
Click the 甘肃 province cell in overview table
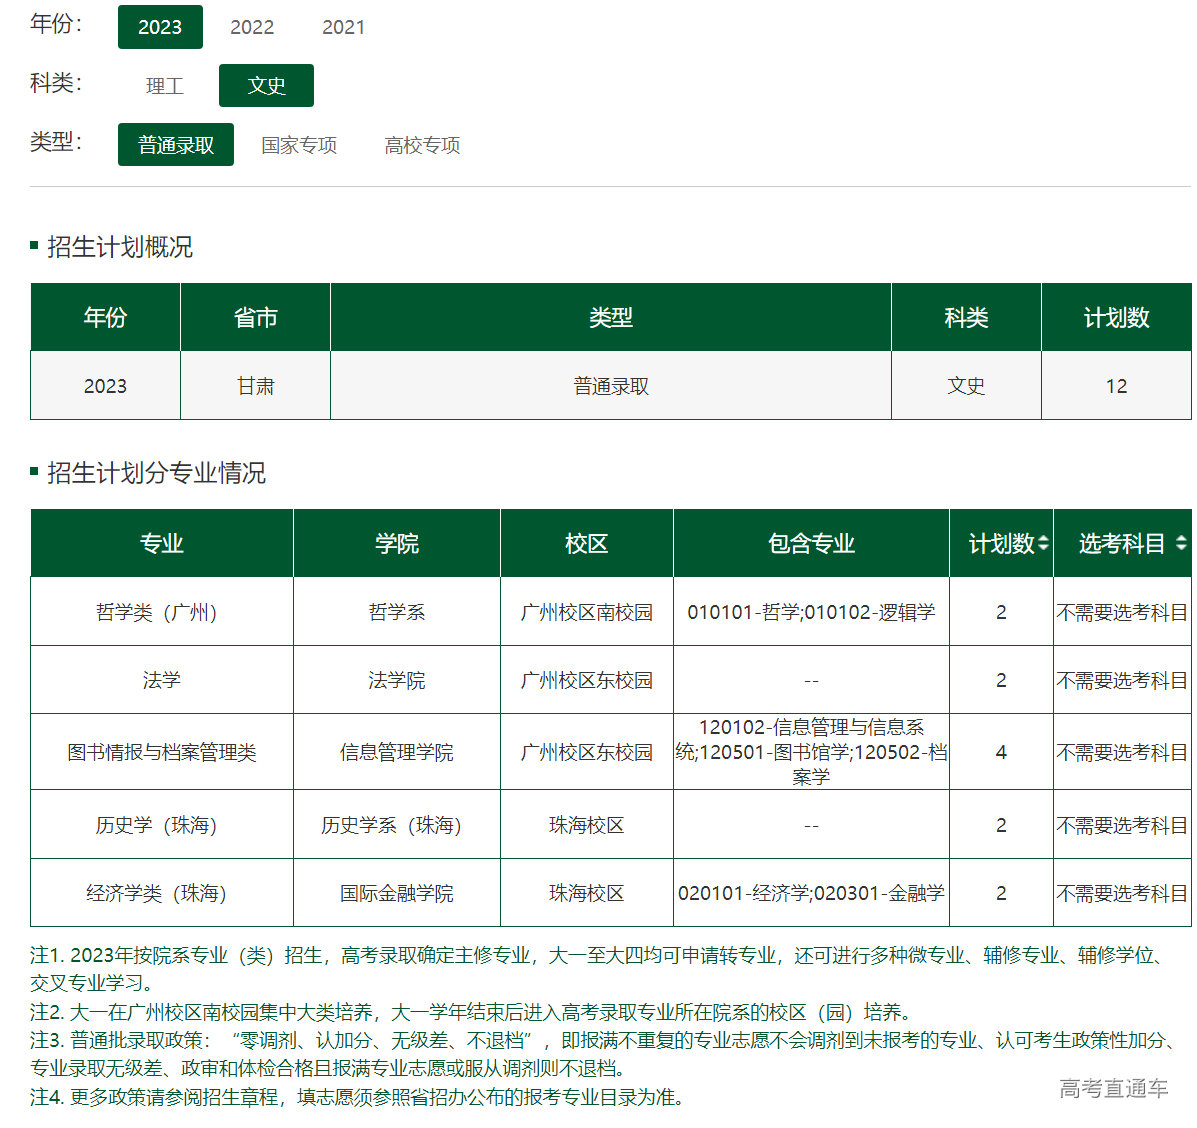click(255, 386)
